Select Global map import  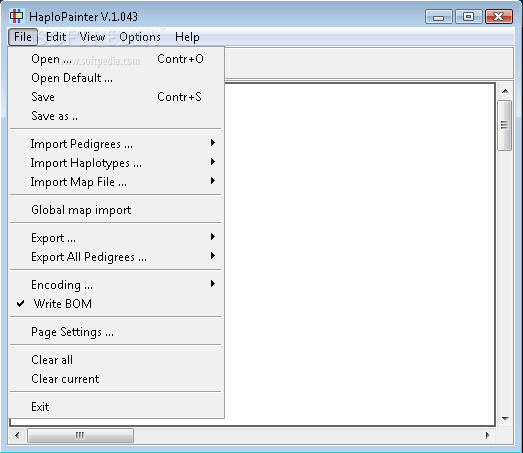pos(117,210)
